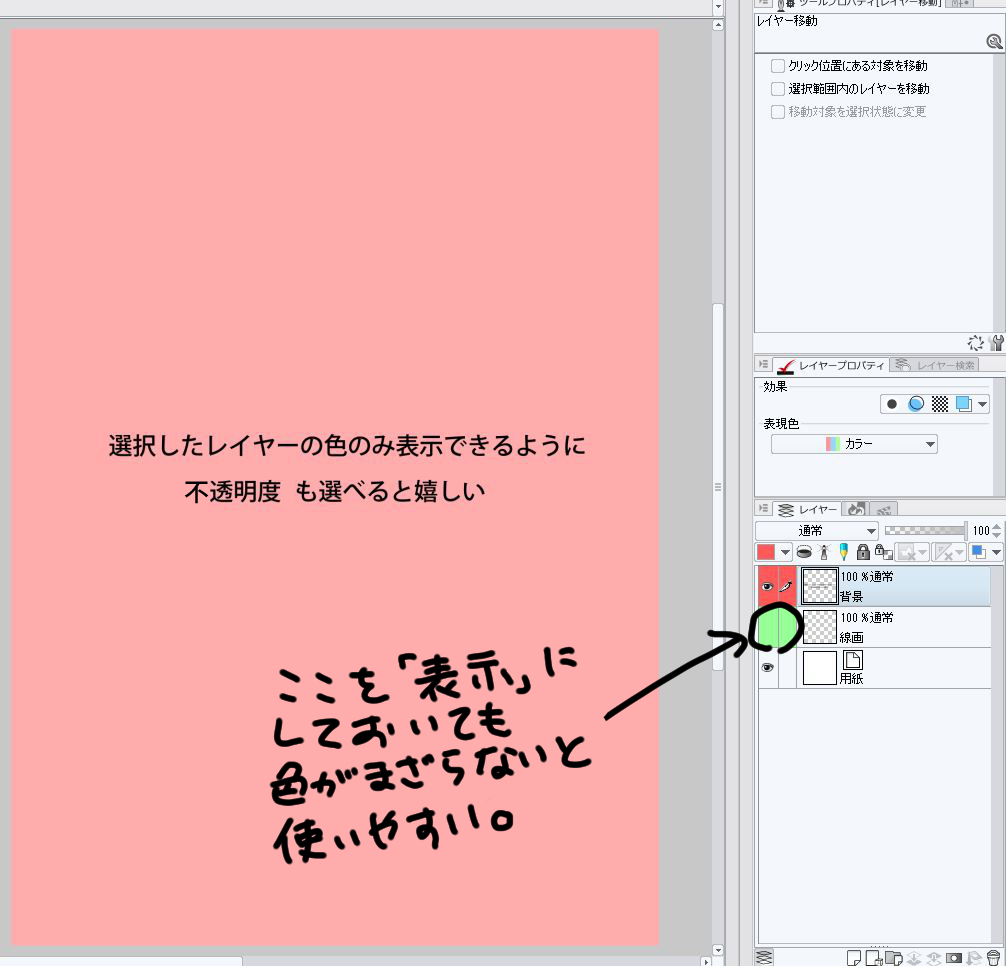1006x966 pixels.
Task: Toggle visibility of the 用紙 layer
Action: (x=768, y=668)
